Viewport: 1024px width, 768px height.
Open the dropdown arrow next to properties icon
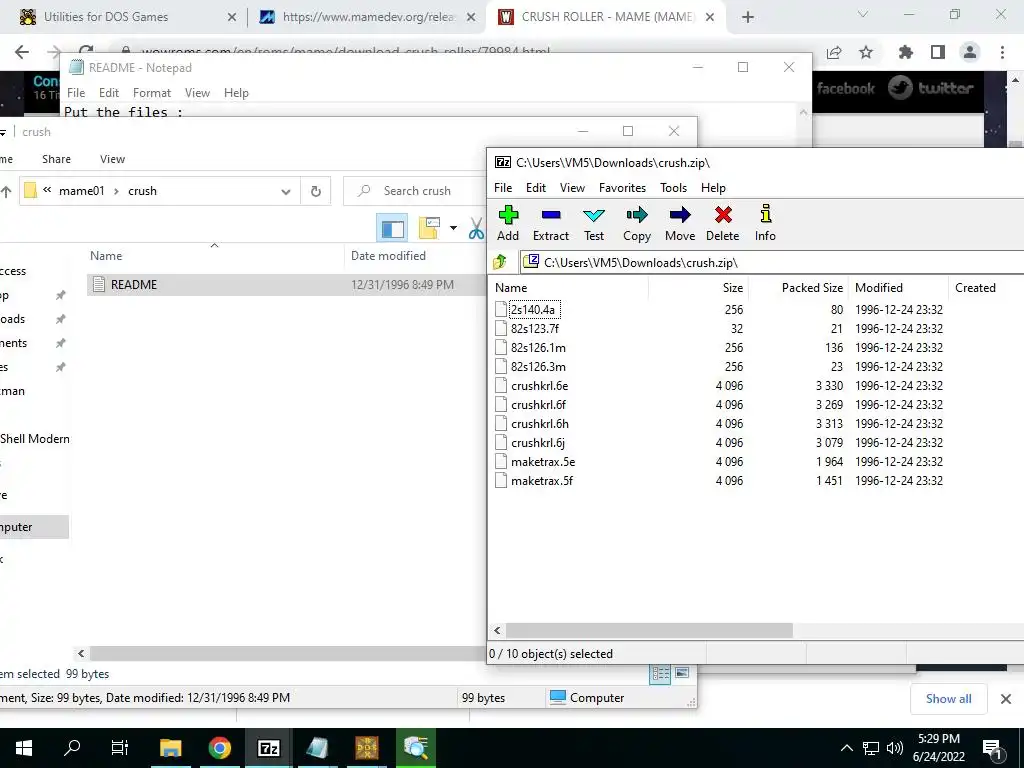(x=453, y=228)
